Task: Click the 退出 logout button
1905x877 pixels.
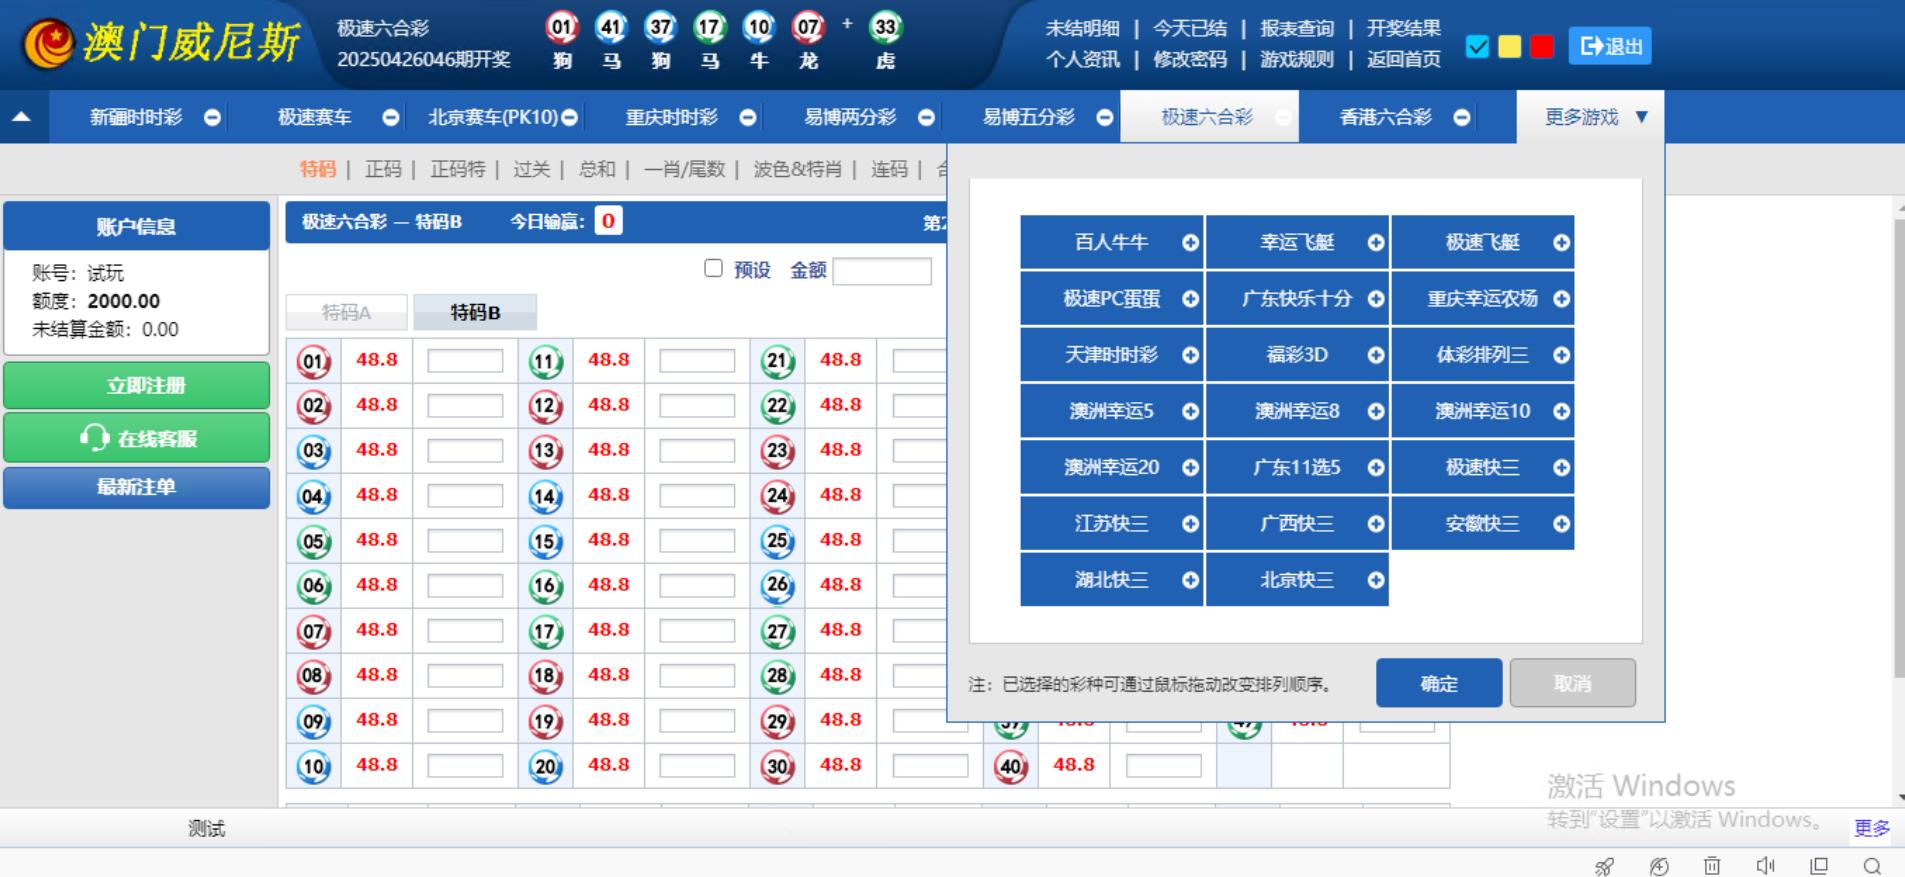Action: click(1609, 46)
